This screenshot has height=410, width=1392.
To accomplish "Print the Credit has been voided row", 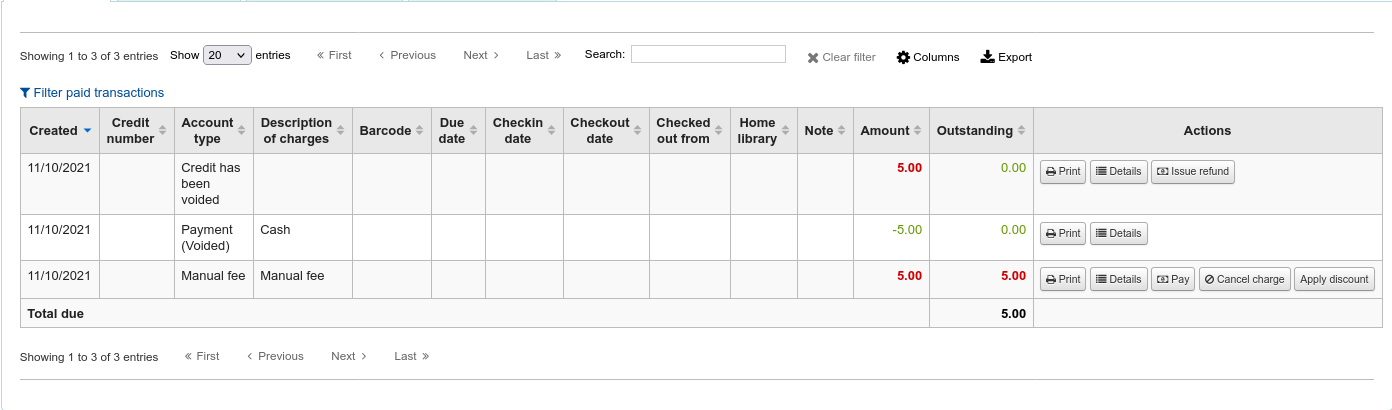I will (1063, 171).
